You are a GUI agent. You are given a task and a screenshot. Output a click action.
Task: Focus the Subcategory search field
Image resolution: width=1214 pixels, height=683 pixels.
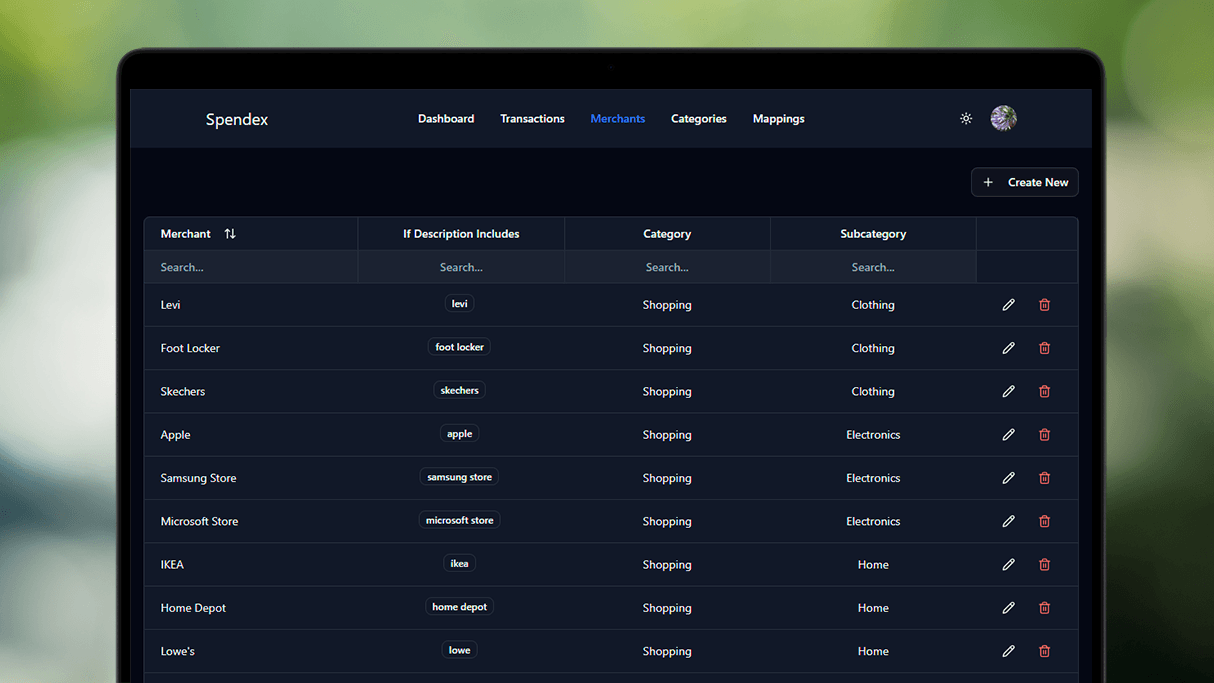[x=873, y=267]
